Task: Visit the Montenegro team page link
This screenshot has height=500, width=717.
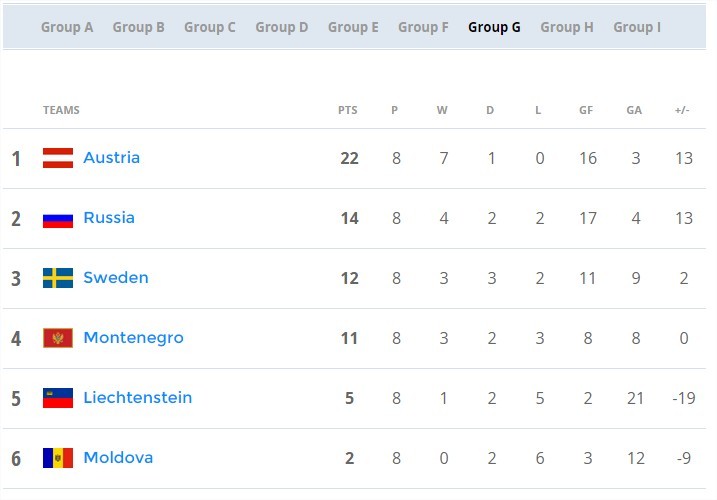Action: [134, 338]
